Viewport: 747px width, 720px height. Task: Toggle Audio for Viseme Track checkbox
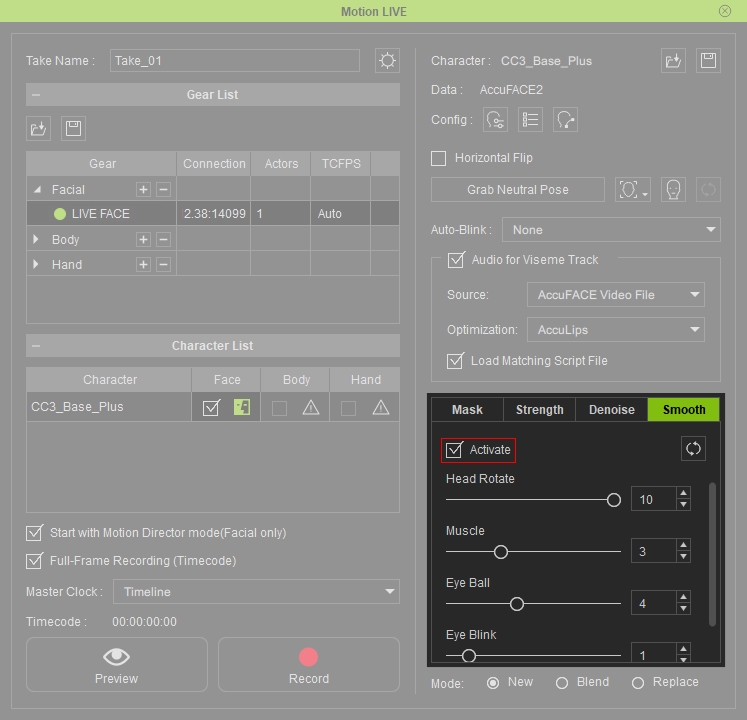pyautogui.click(x=456, y=260)
